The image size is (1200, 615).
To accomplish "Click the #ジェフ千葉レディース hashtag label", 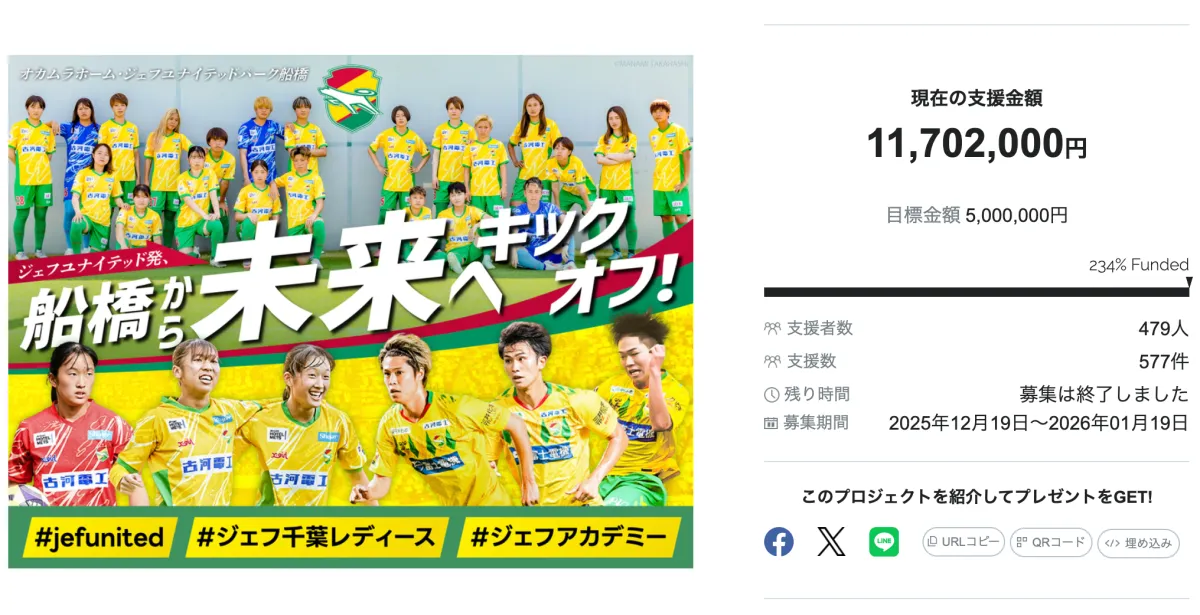I will 316,538.
